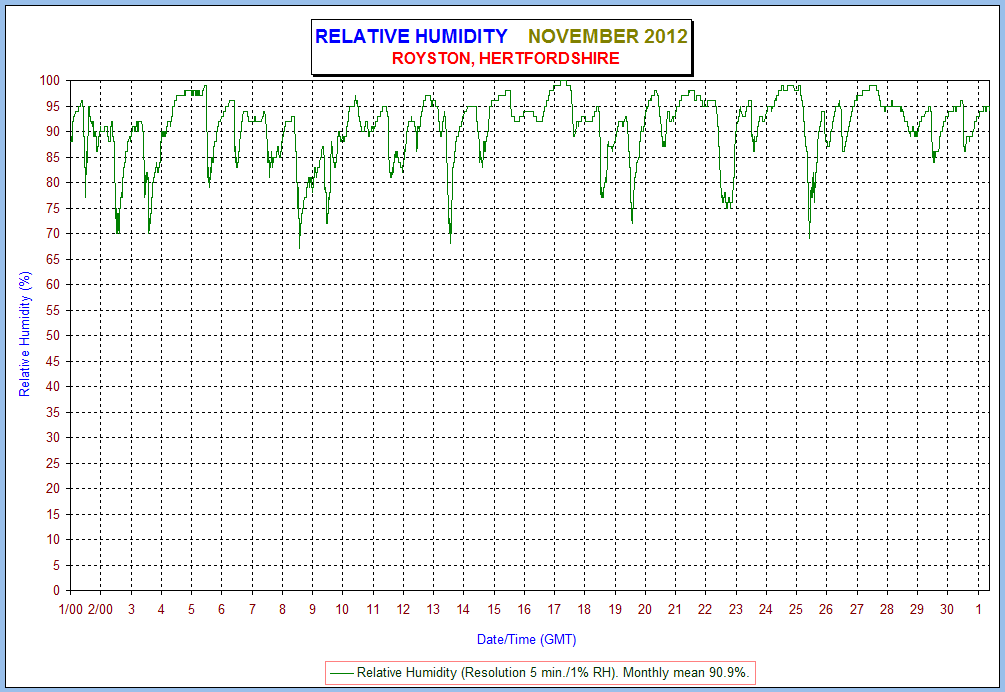Click the x-axis date label 11
The height and width of the screenshot is (692, 1005).
coord(373,609)
